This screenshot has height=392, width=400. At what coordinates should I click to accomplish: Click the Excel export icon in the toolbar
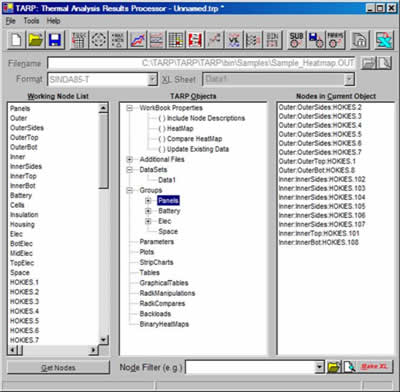(384, 40)
